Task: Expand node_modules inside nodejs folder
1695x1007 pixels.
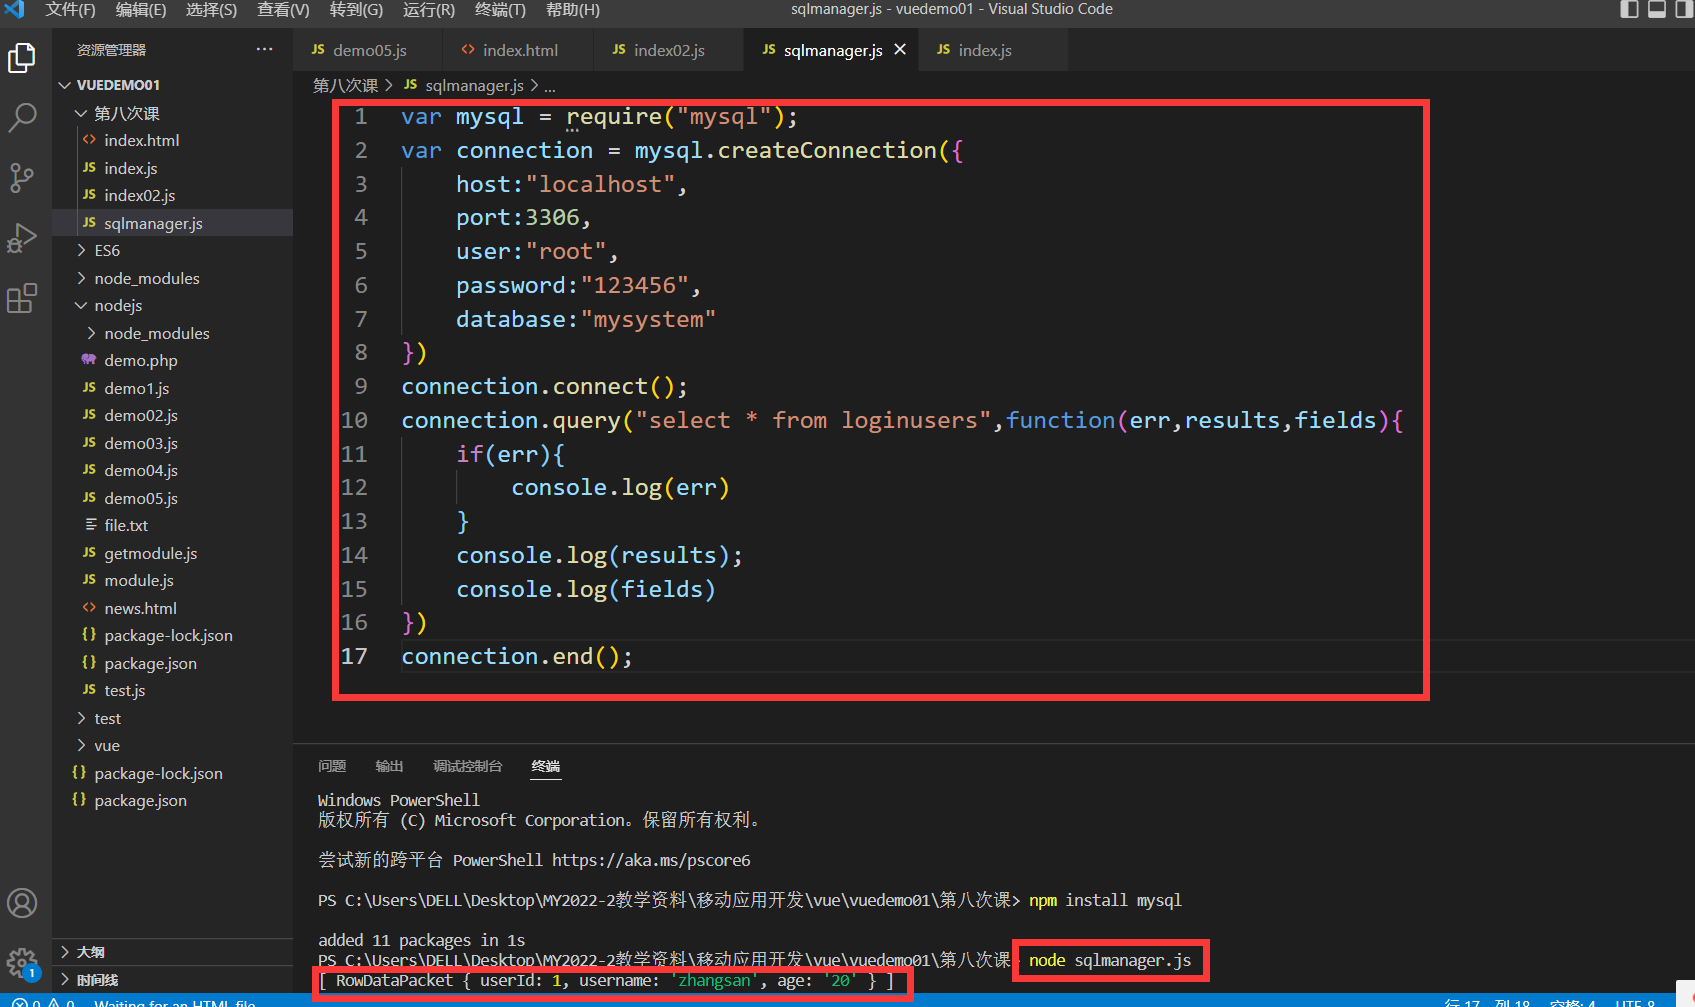Action: 172,333
